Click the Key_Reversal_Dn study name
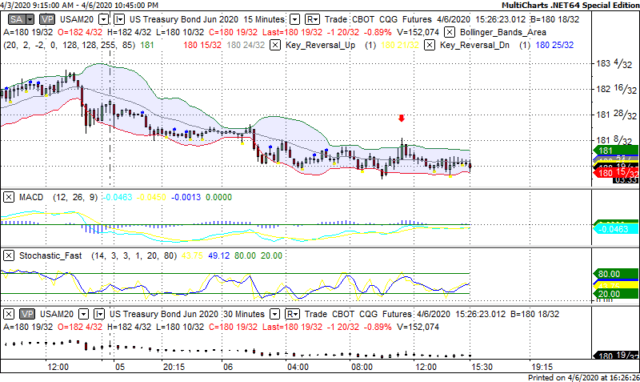Image resolution: width=640 pixels, height=382 pixels. [x=475, y=45]
